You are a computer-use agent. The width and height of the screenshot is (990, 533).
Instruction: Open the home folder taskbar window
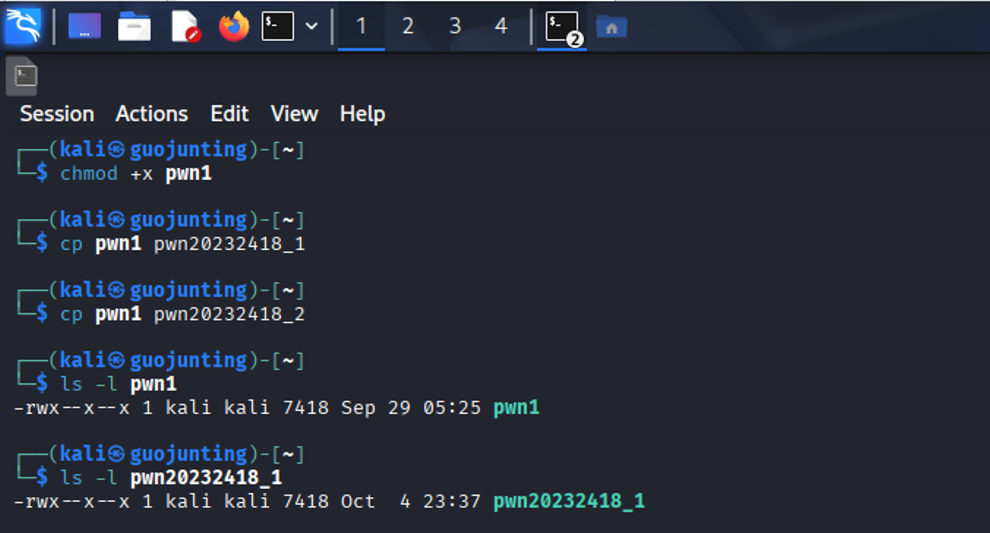(x=611, y=27)
